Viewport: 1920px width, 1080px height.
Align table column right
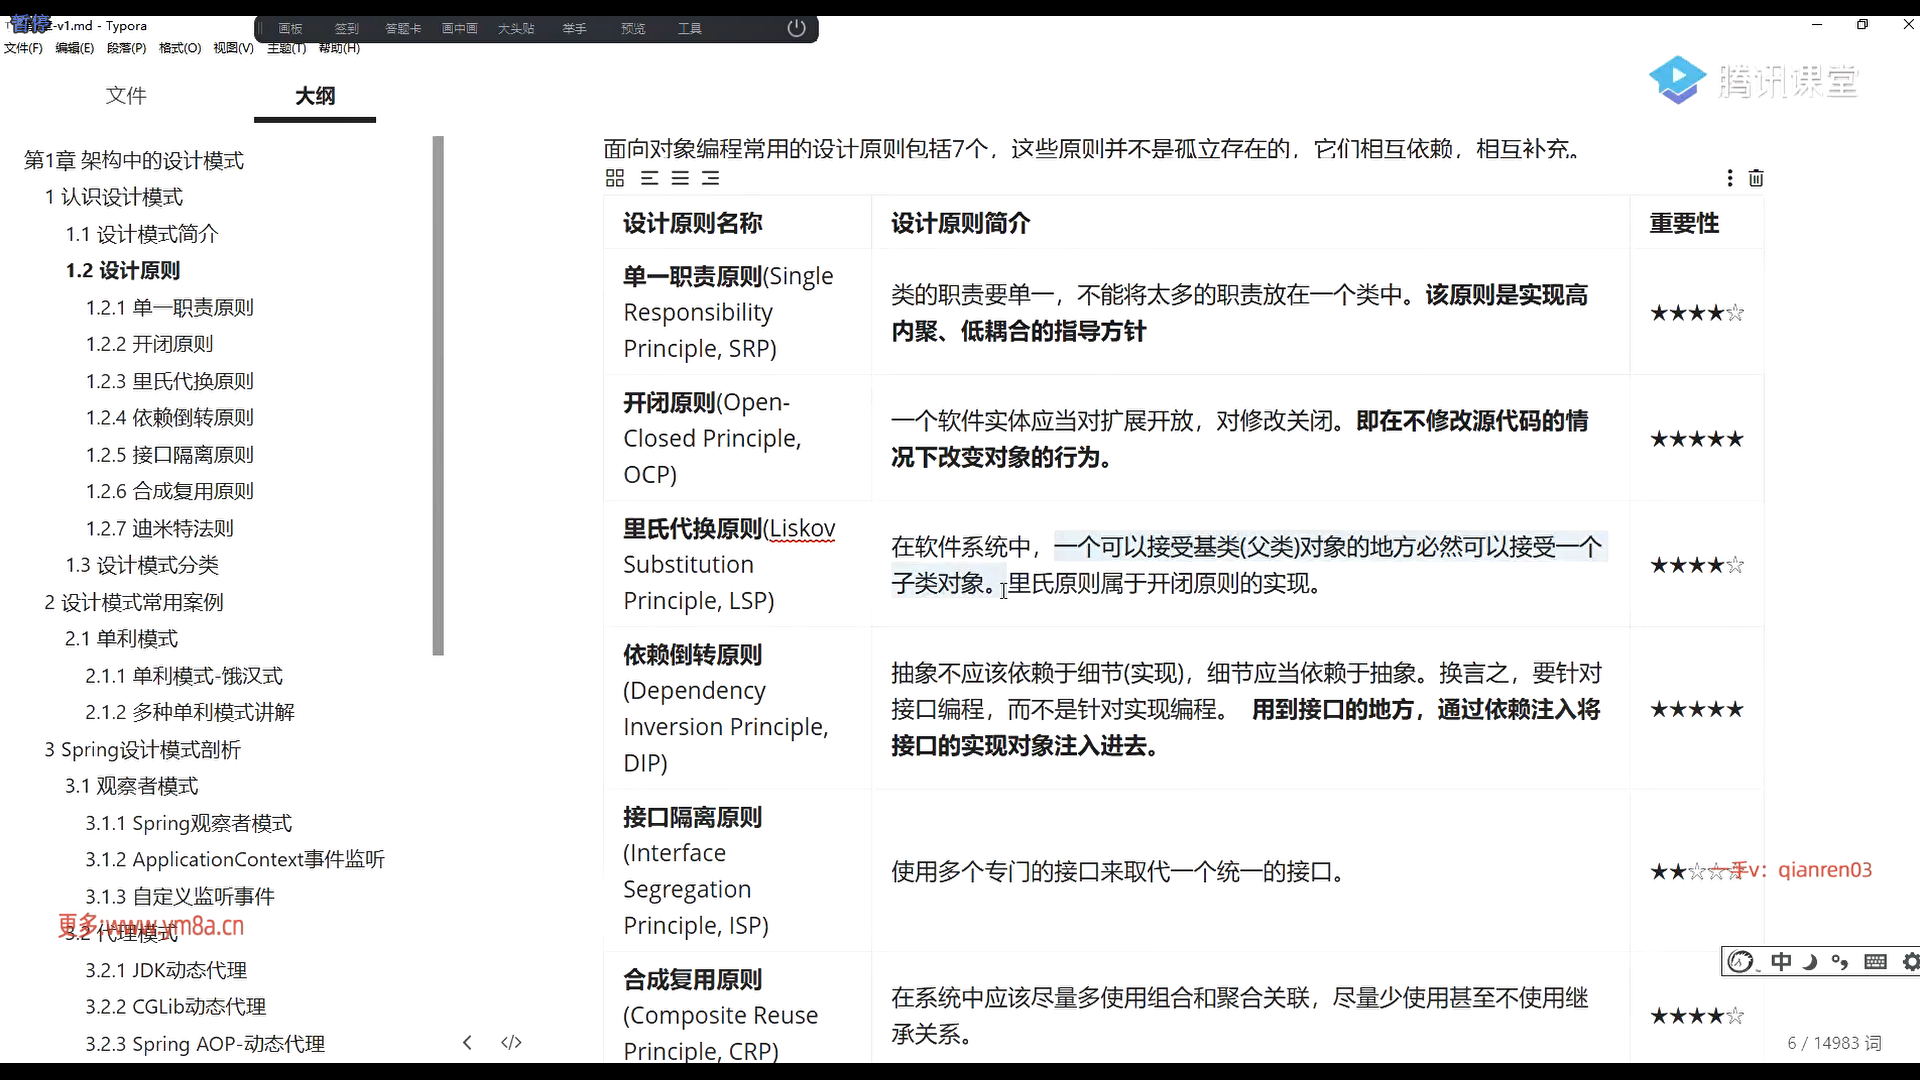(x=711, y=178)
